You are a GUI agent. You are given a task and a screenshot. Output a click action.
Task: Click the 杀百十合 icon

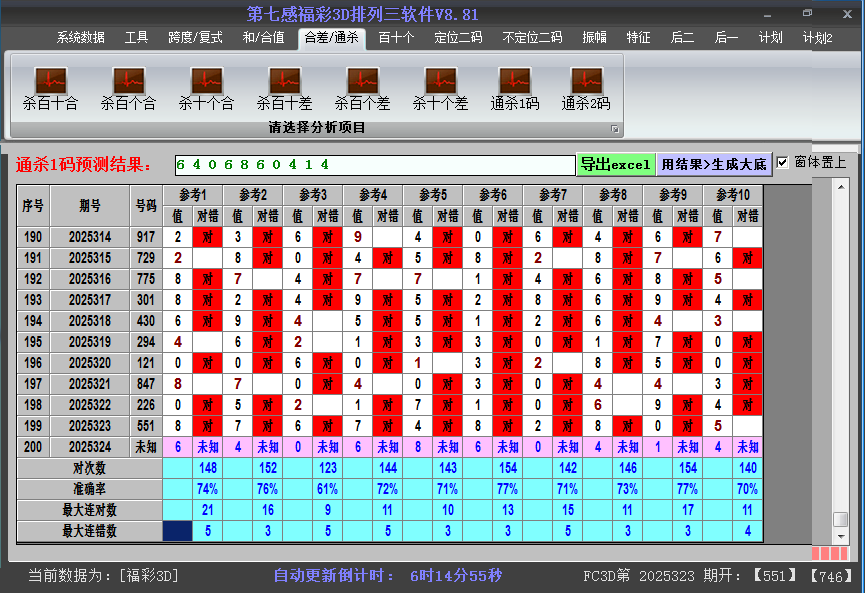tap(50, 82)
